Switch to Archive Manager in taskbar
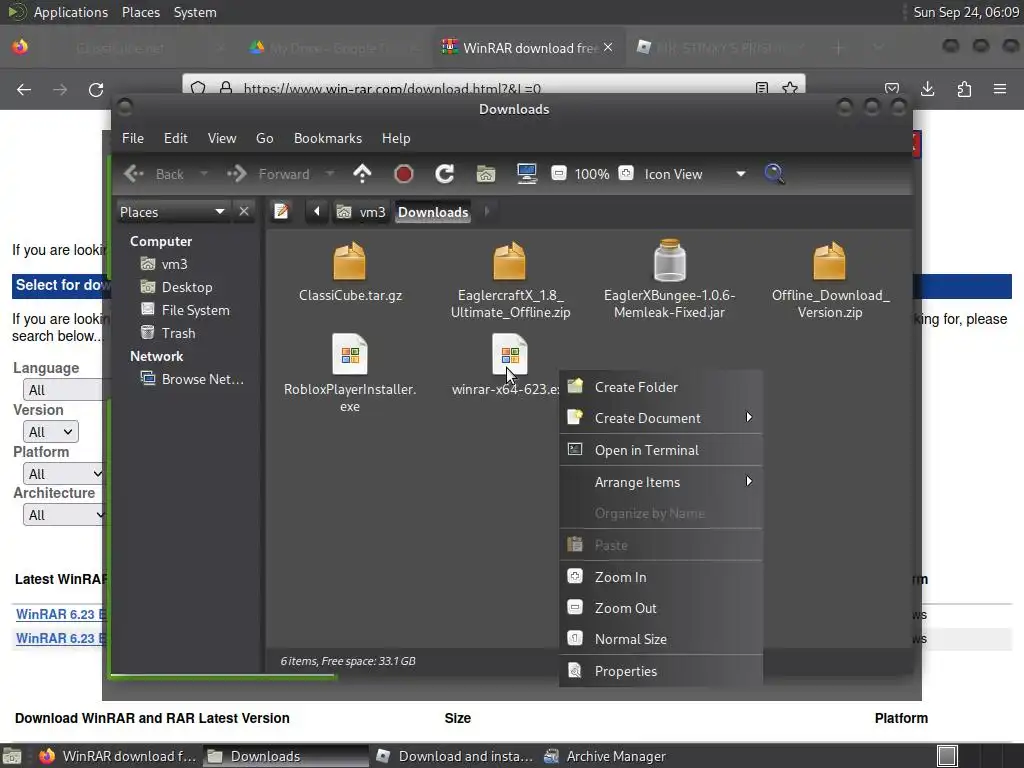This screenshot has width=1024, height=768. pyautogui.click(x=605, y=756)
